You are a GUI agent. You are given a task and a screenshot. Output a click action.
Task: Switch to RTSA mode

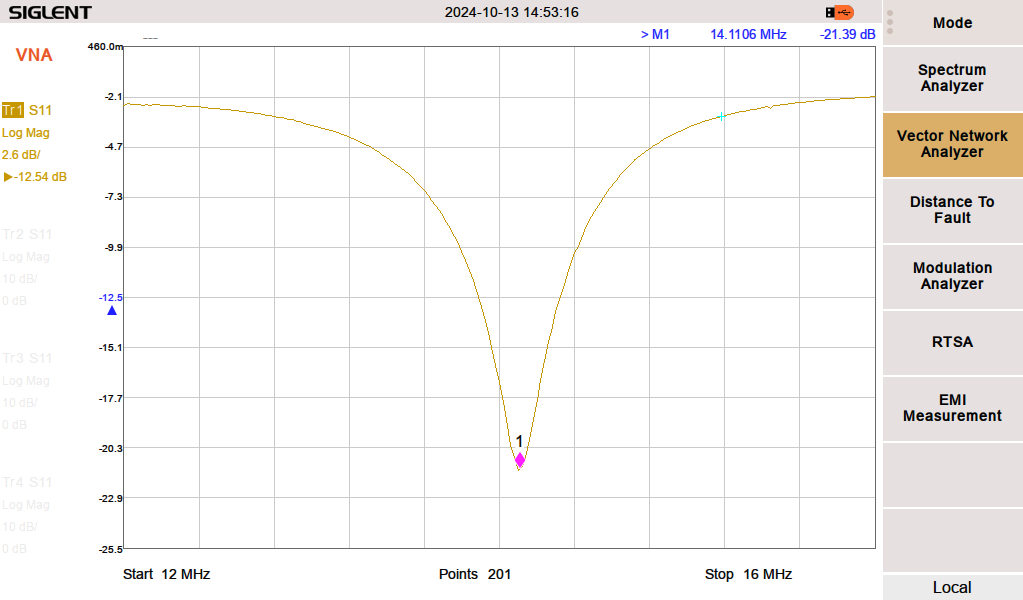pyautogui.click(x=952, y=342)
